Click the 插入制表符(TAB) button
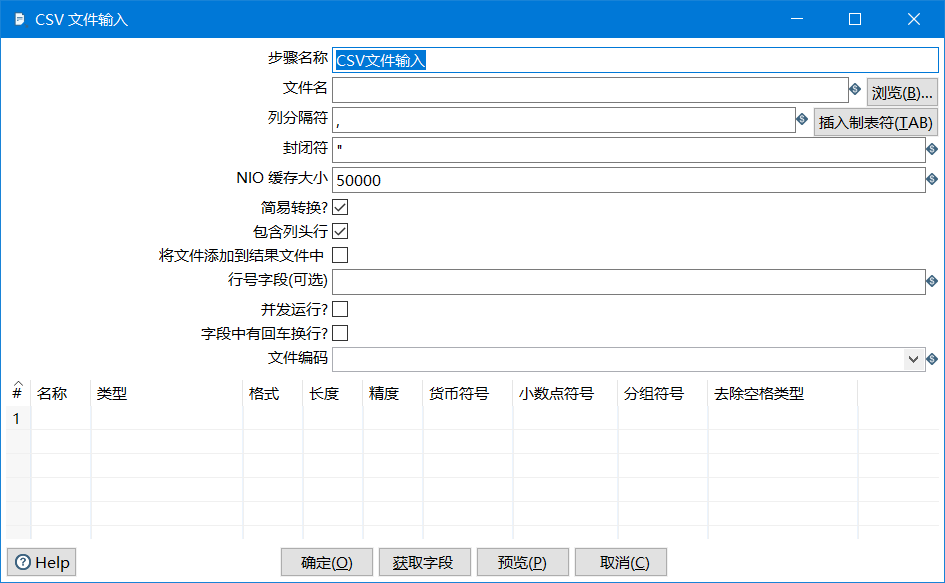 [876, 122]
